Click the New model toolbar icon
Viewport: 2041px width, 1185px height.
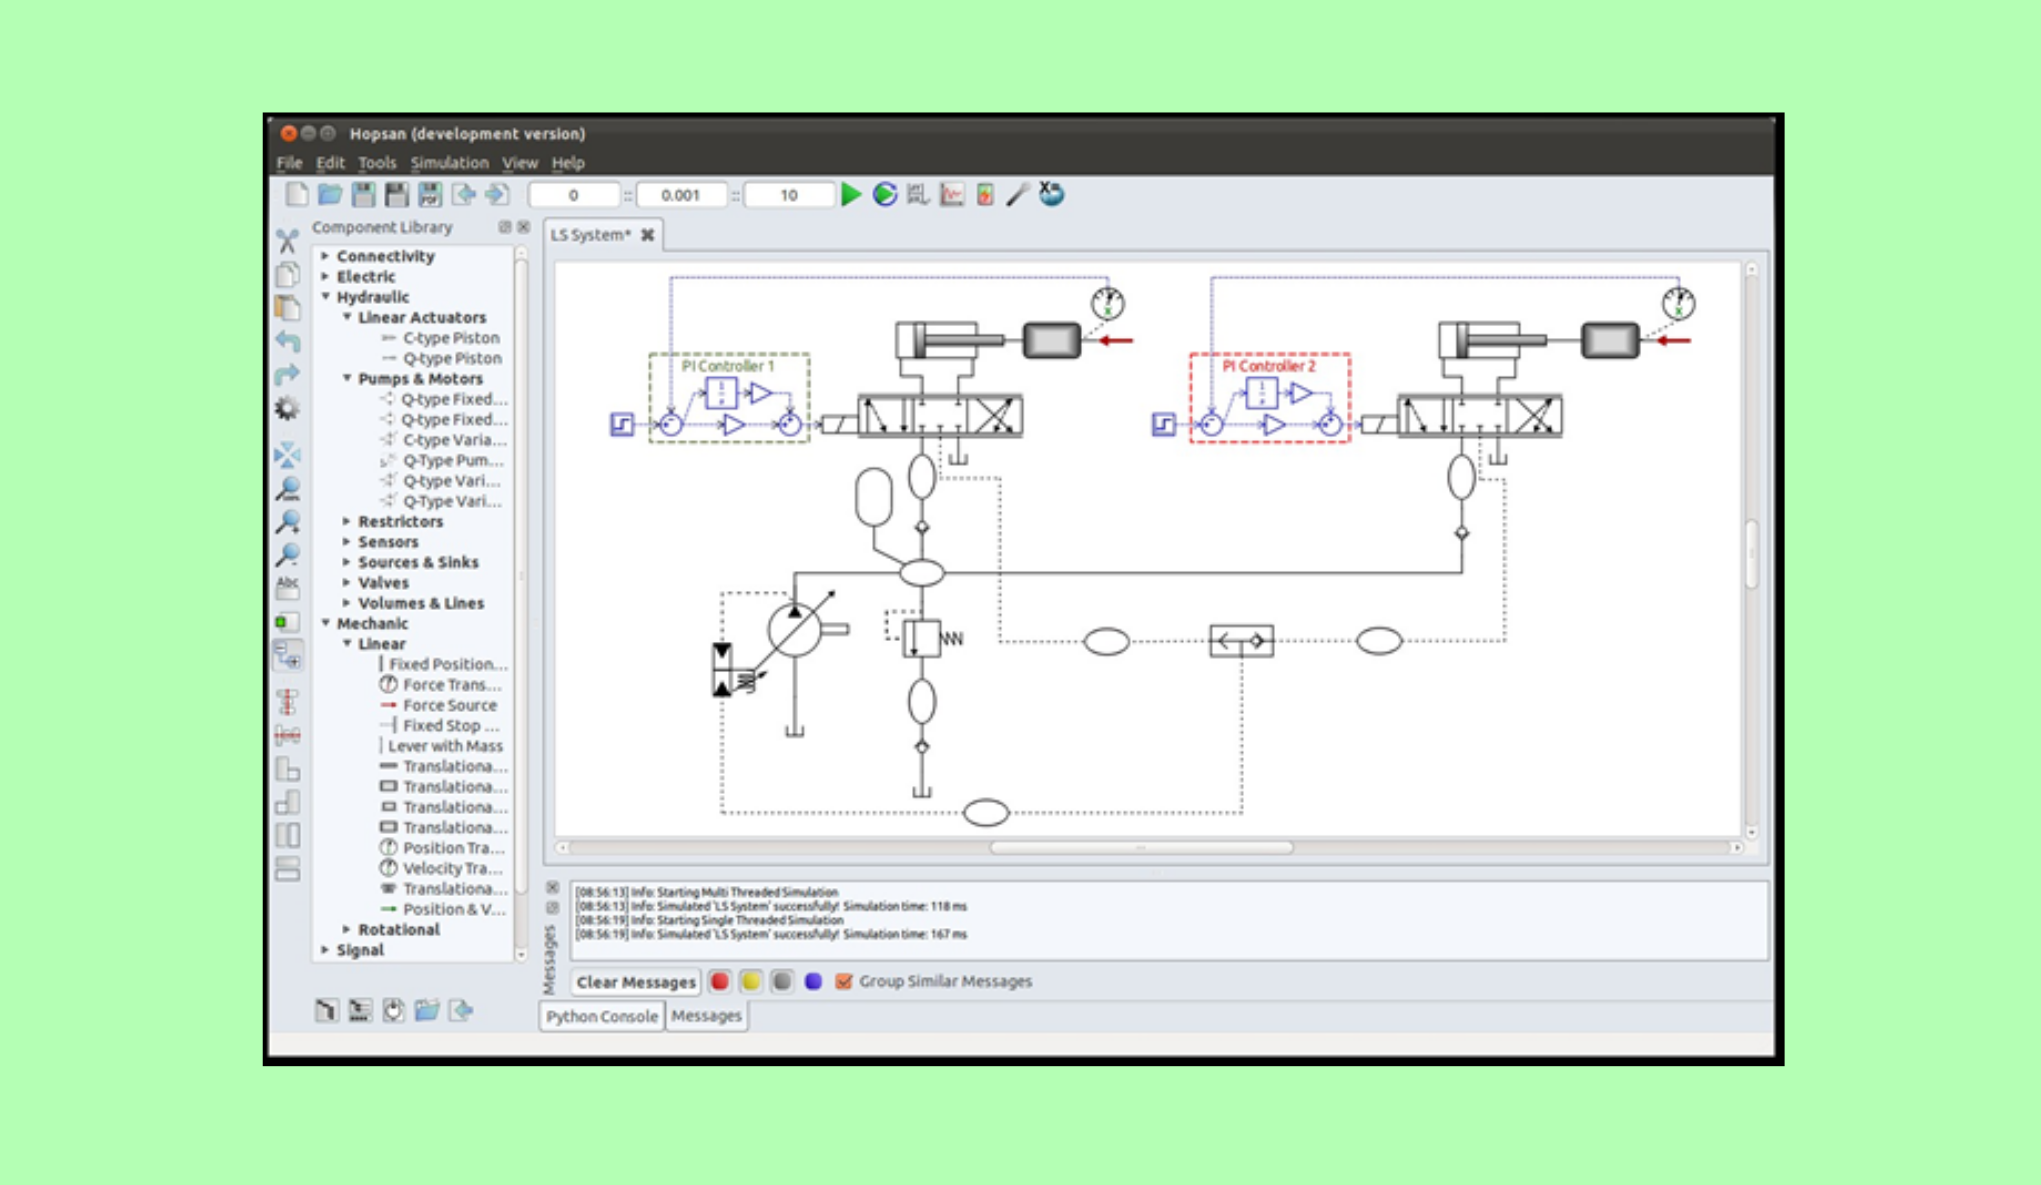pos(296,194)
